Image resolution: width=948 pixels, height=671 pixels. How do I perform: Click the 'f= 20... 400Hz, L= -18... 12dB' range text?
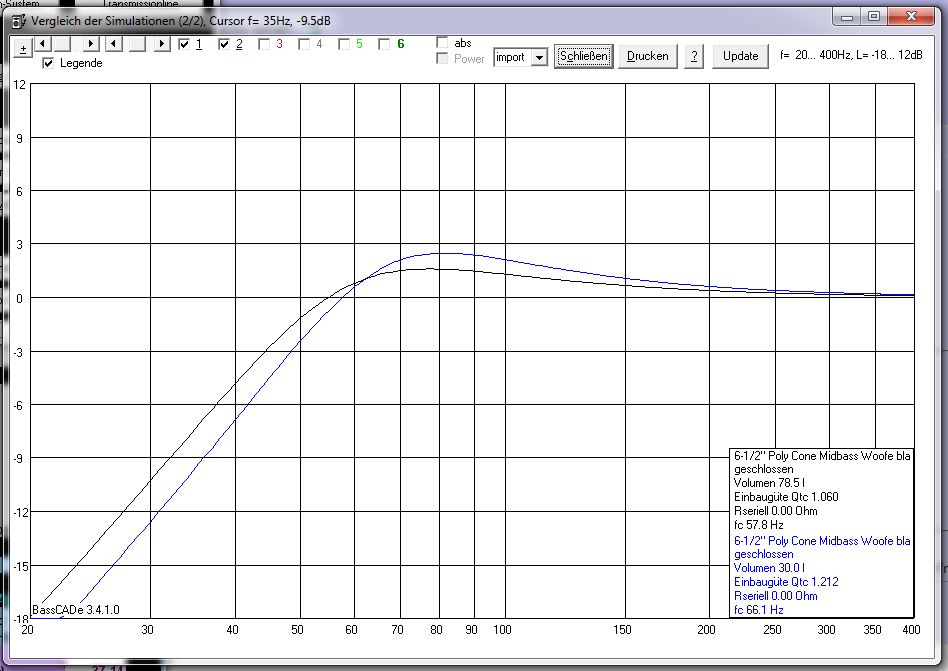(851, 55)
